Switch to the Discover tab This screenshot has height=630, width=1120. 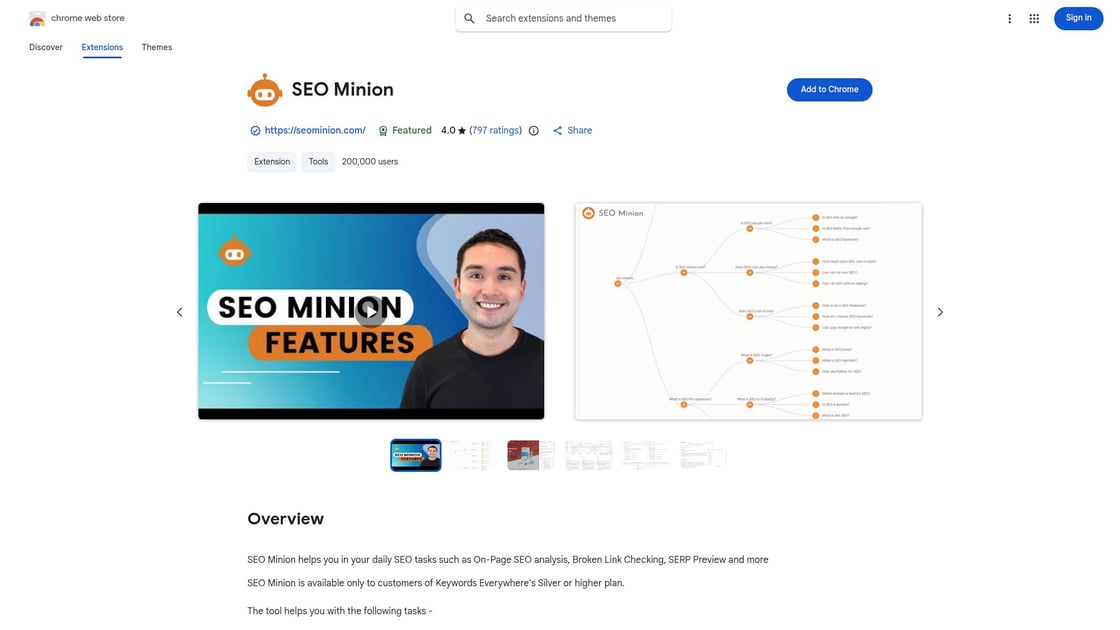coord(46,47)
